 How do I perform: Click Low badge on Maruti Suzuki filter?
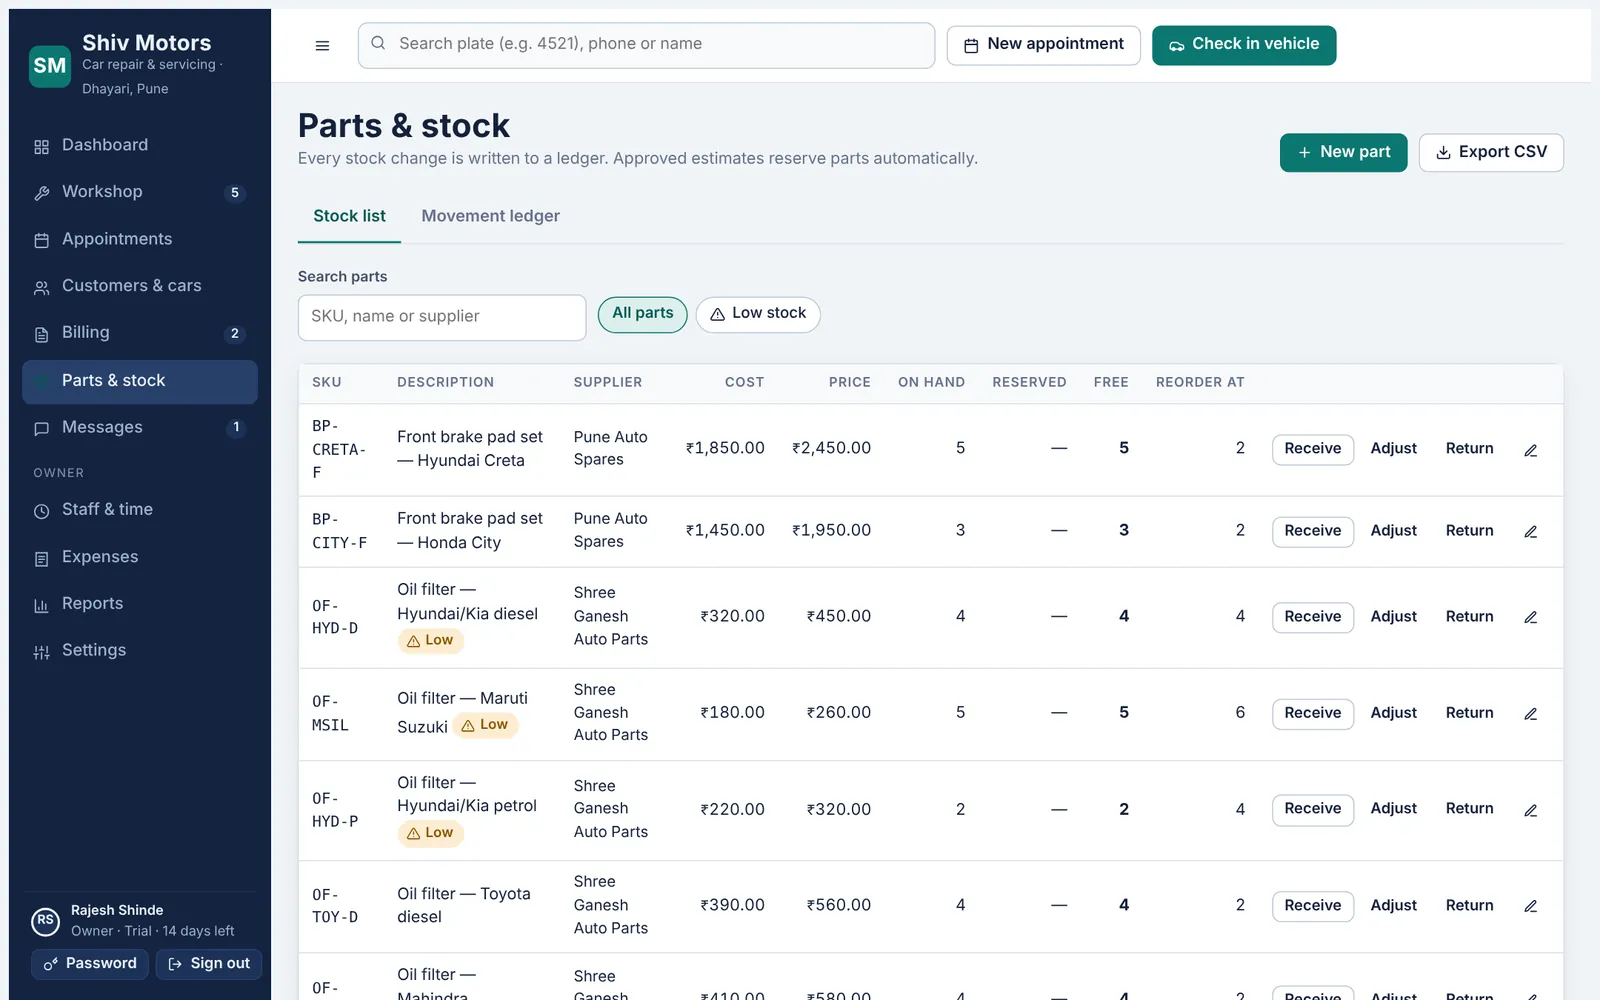coord(486,726)
